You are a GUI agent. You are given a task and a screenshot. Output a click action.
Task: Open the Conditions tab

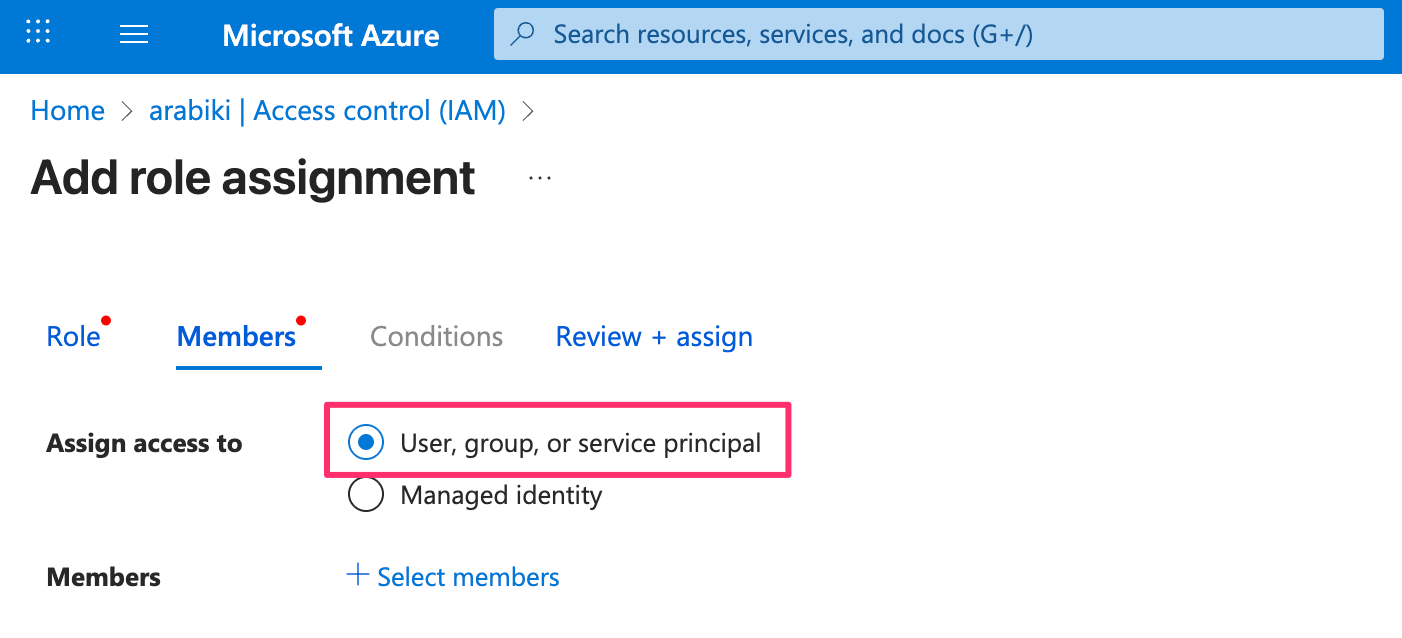point(436,337)
